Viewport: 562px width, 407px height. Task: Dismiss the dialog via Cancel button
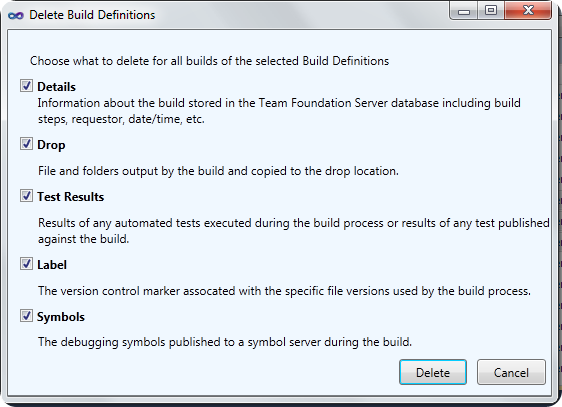coord(511,372)
